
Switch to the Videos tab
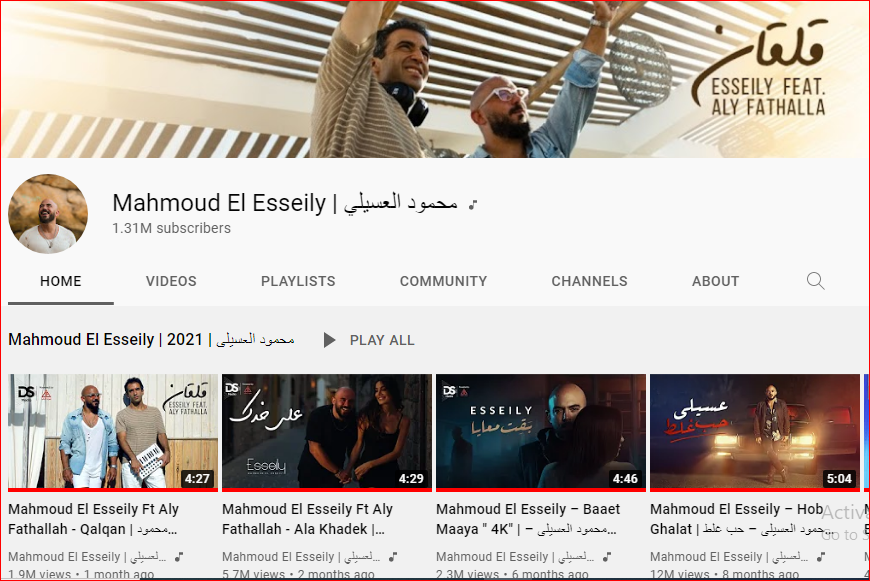point(171,281)
